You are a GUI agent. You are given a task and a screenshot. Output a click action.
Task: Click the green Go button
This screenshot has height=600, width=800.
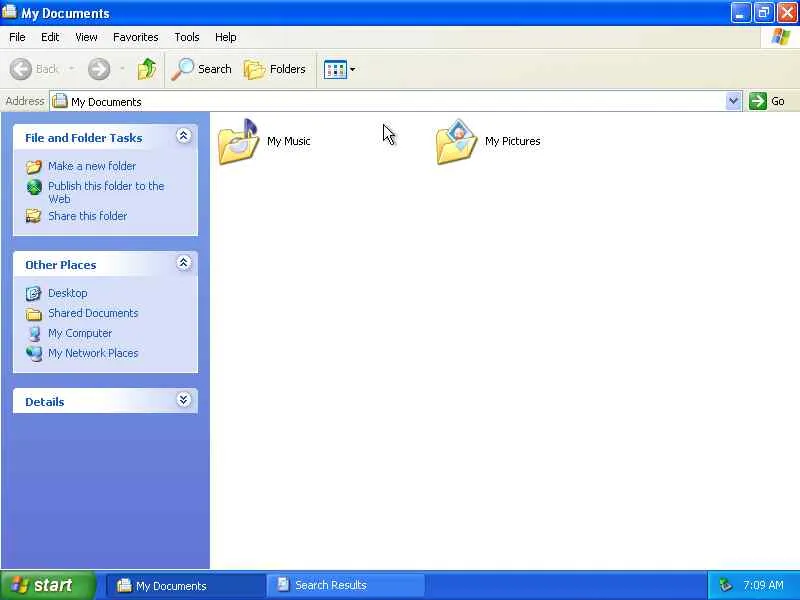(x=767, y=101)
